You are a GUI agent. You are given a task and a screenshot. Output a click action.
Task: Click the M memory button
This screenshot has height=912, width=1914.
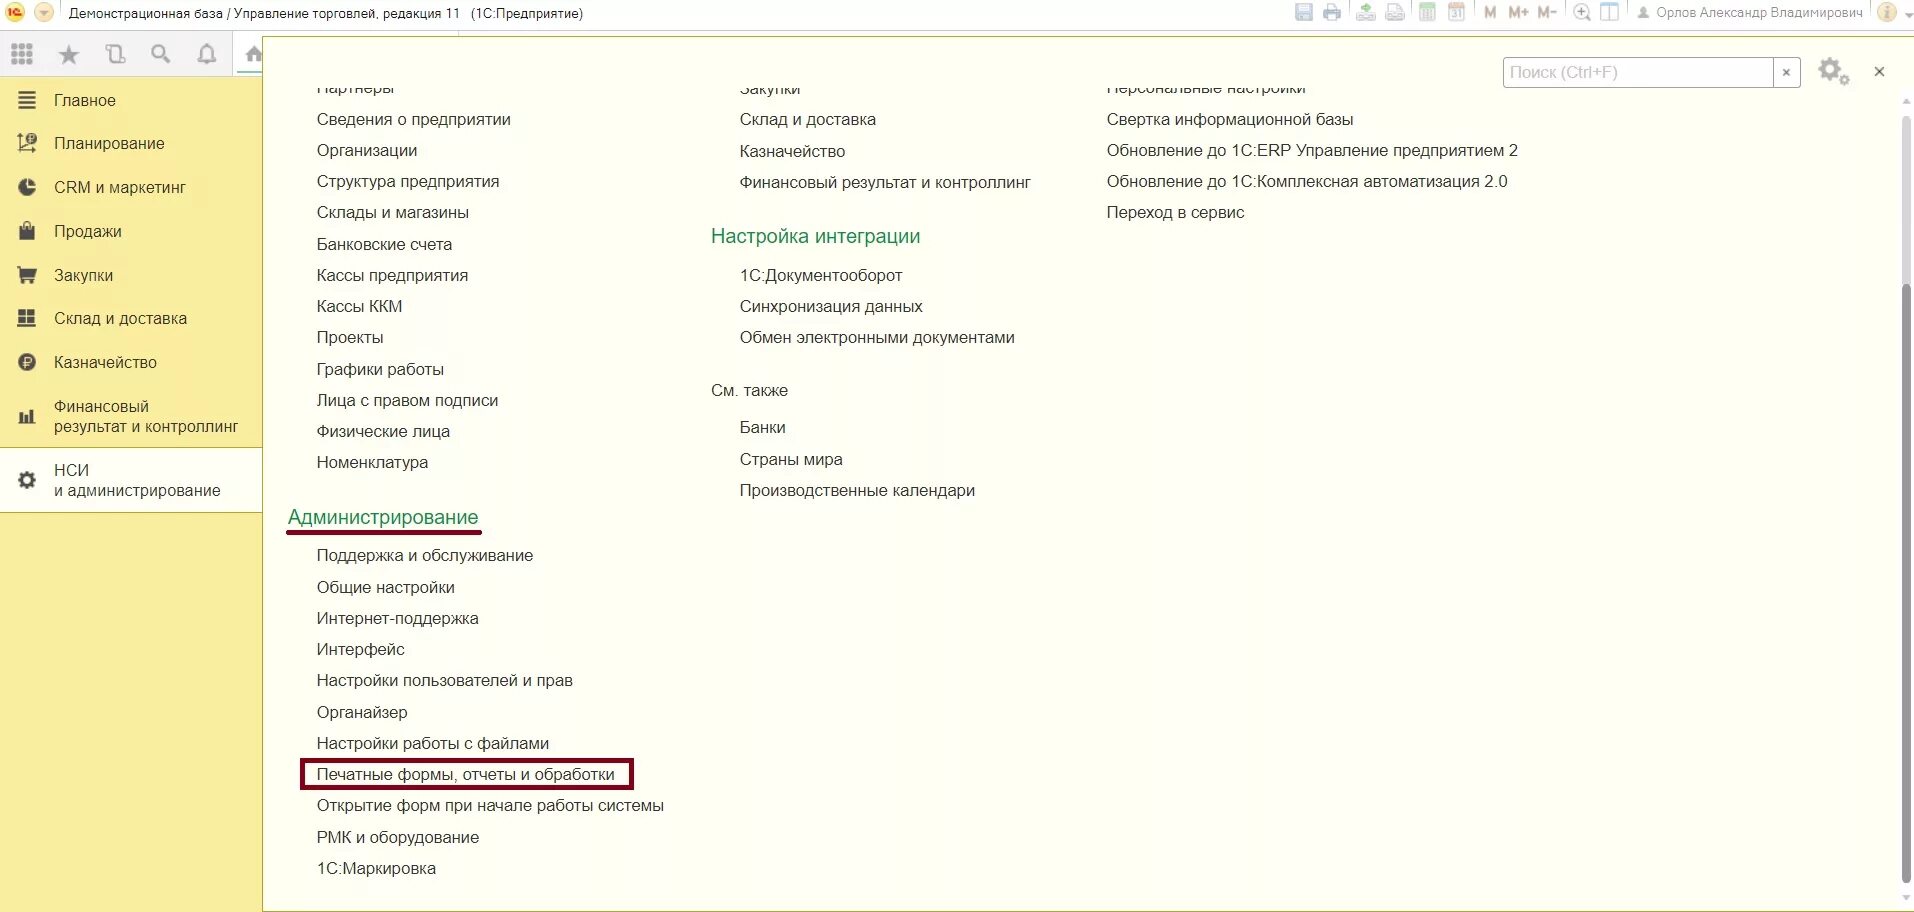coord(1490,12)
